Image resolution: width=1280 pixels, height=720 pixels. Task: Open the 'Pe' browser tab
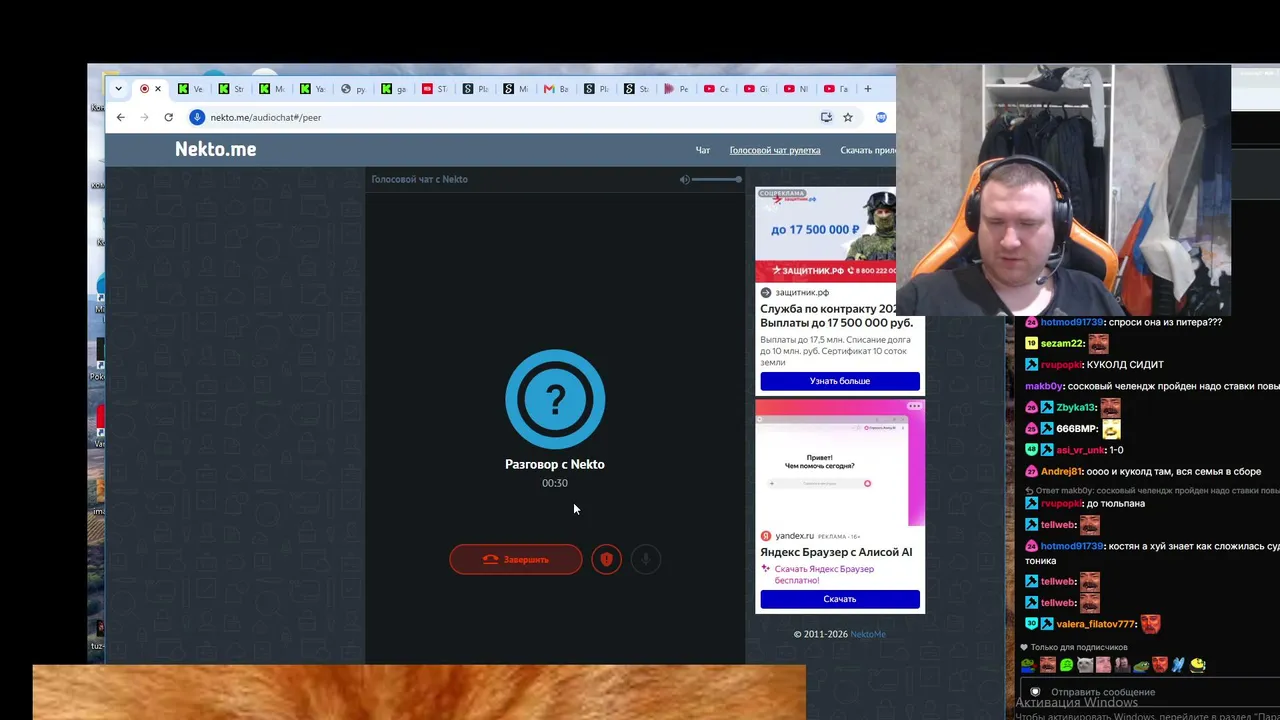click(678, 89)
